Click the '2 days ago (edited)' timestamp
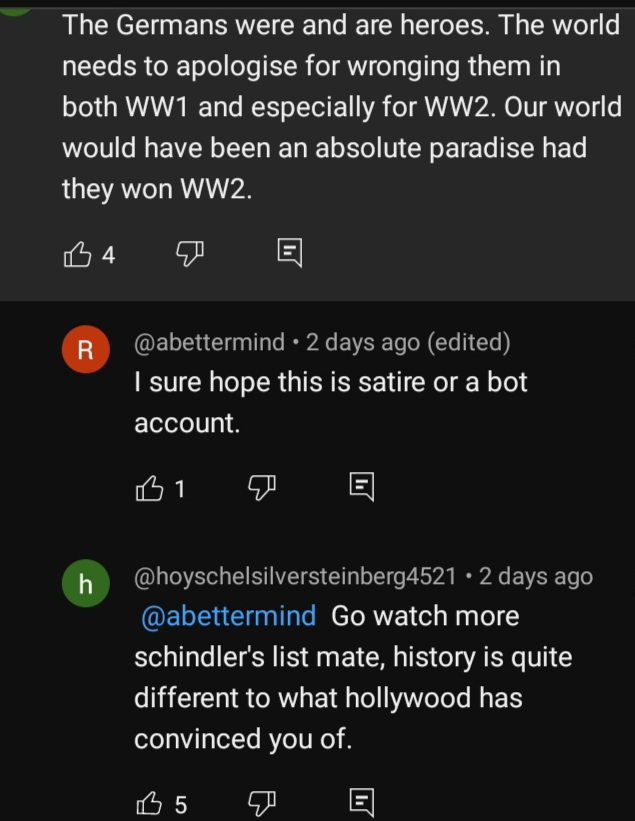 click(408, 342)
